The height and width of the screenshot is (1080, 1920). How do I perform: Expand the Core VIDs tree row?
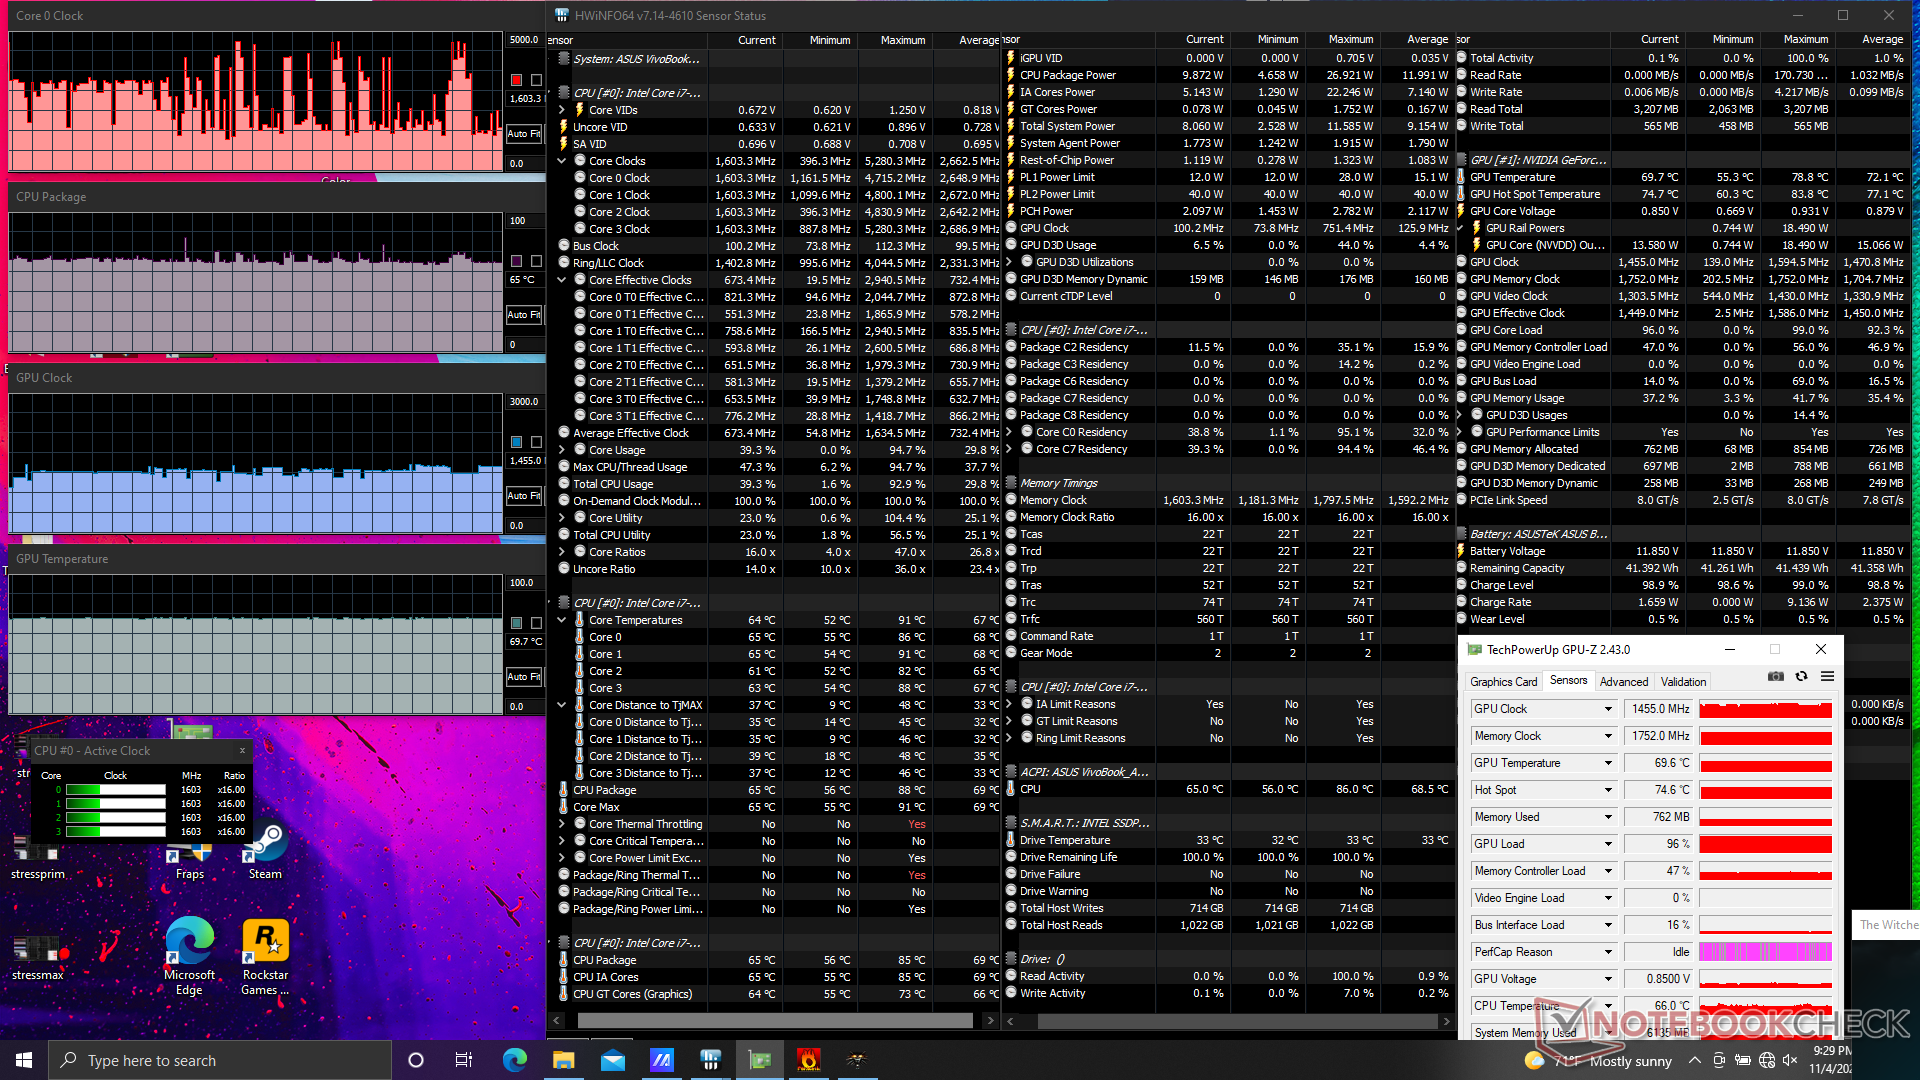[562, 110]
